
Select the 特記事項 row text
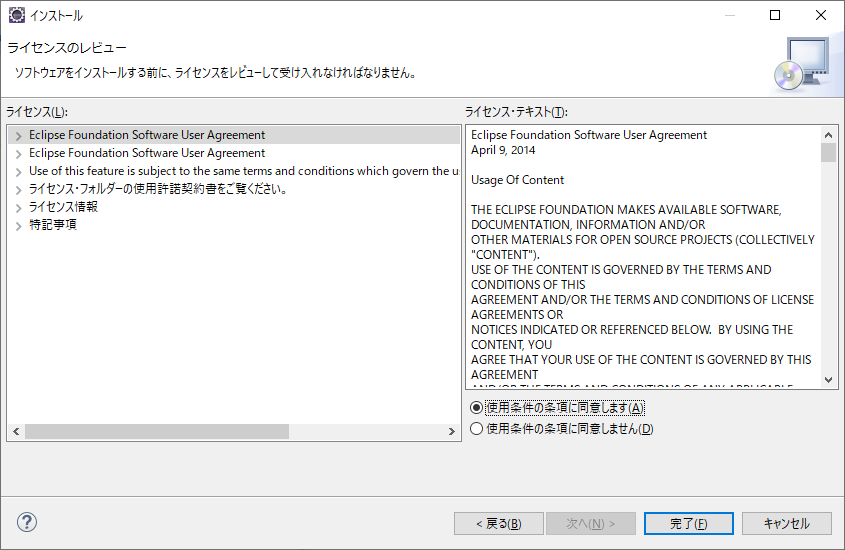click(53, 225)
